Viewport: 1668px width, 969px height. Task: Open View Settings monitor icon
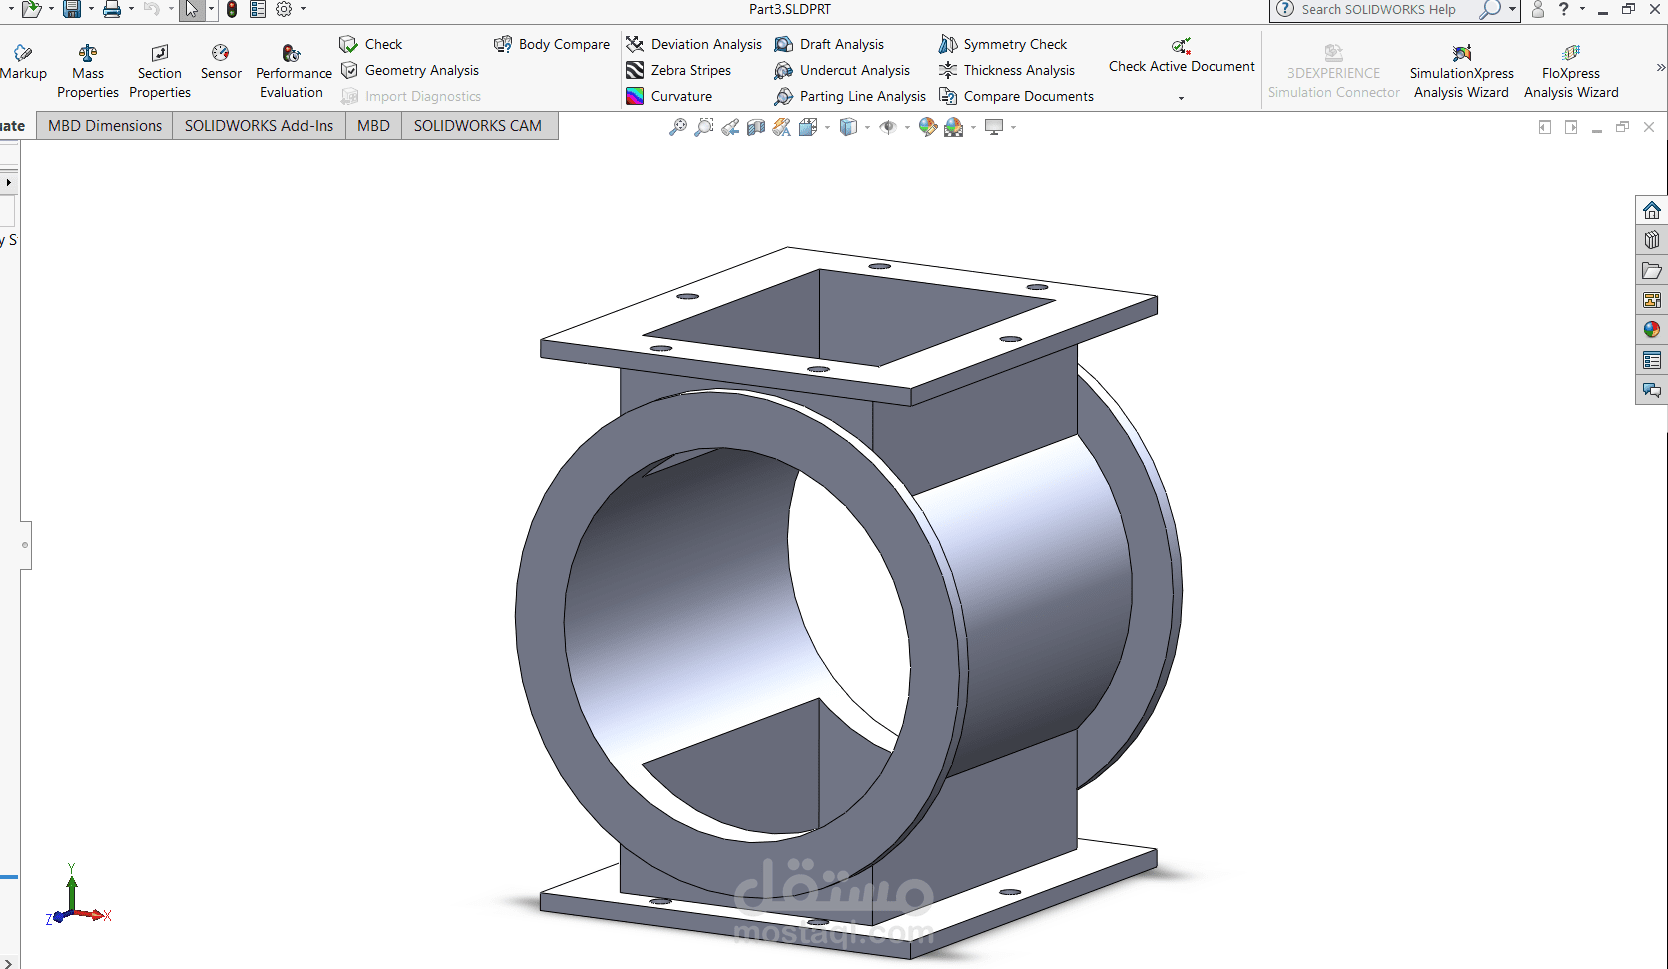click(994, 127)
